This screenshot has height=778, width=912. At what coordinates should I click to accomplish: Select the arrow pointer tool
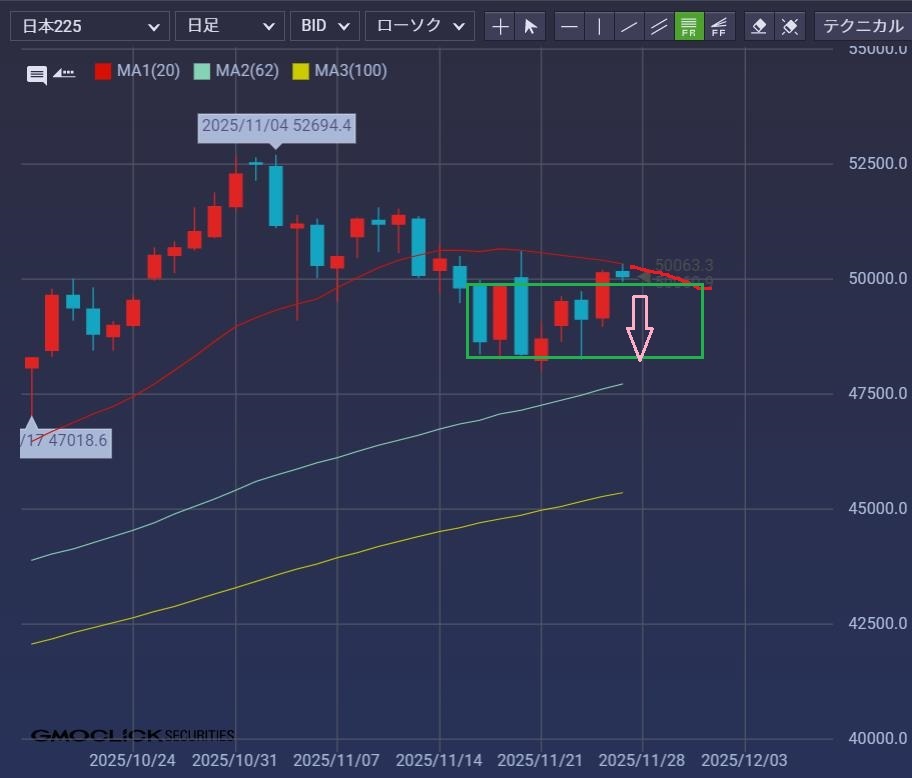tap(531, 26)
